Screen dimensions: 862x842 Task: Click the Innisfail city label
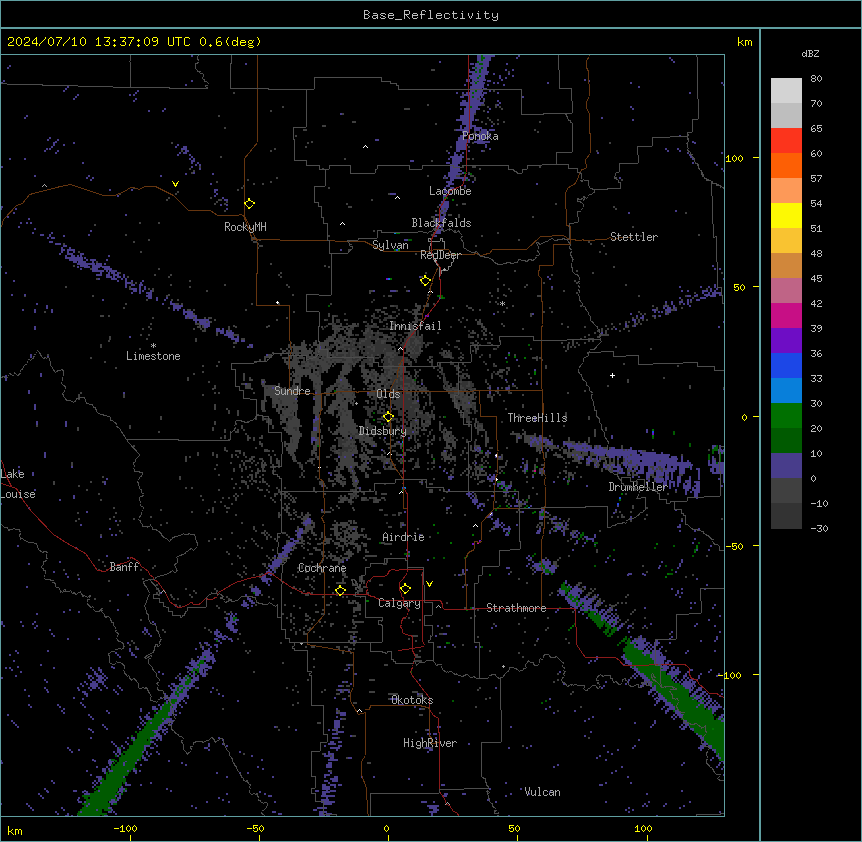415,326
